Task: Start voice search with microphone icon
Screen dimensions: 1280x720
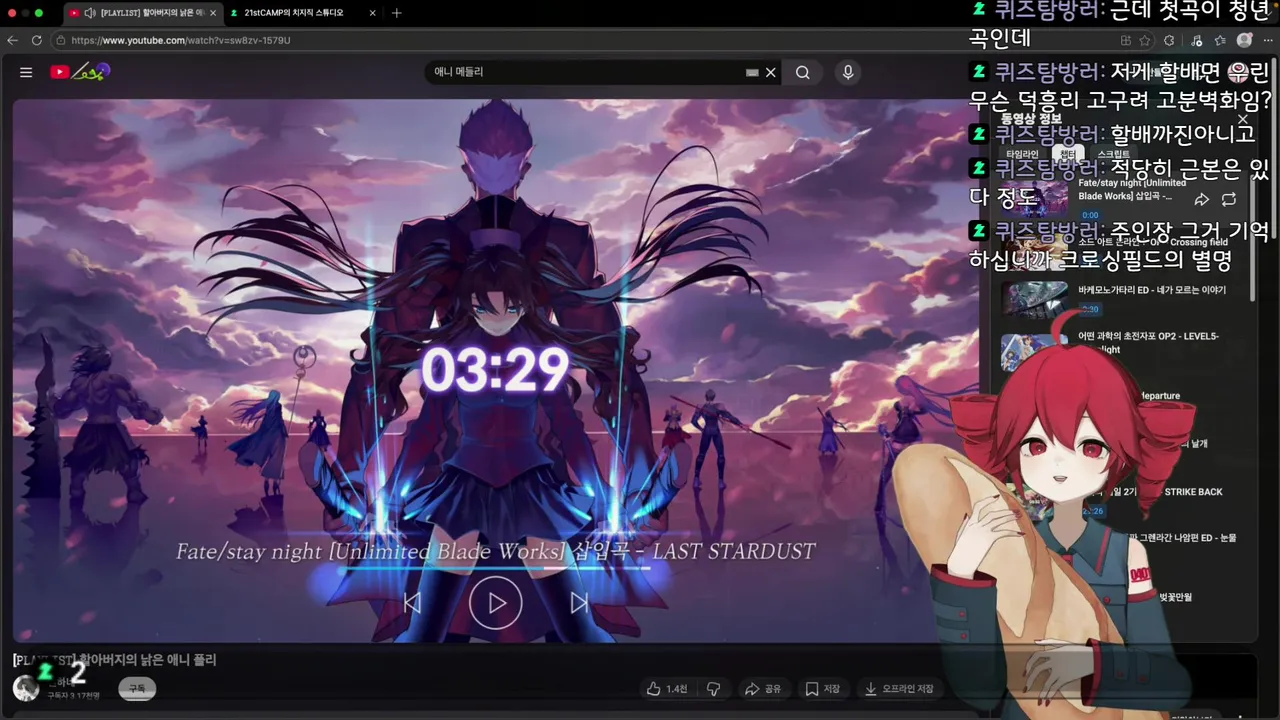Action: [848, 72]
